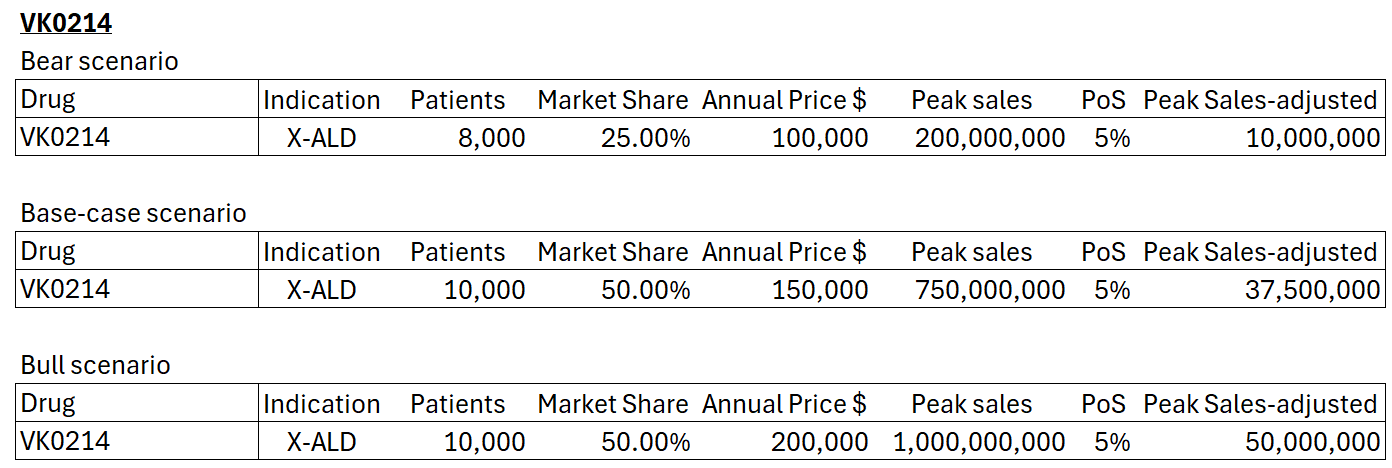Screen dimensions: 1392x468
Task: Select the 200,000 annual price cell
Action: 820,442
